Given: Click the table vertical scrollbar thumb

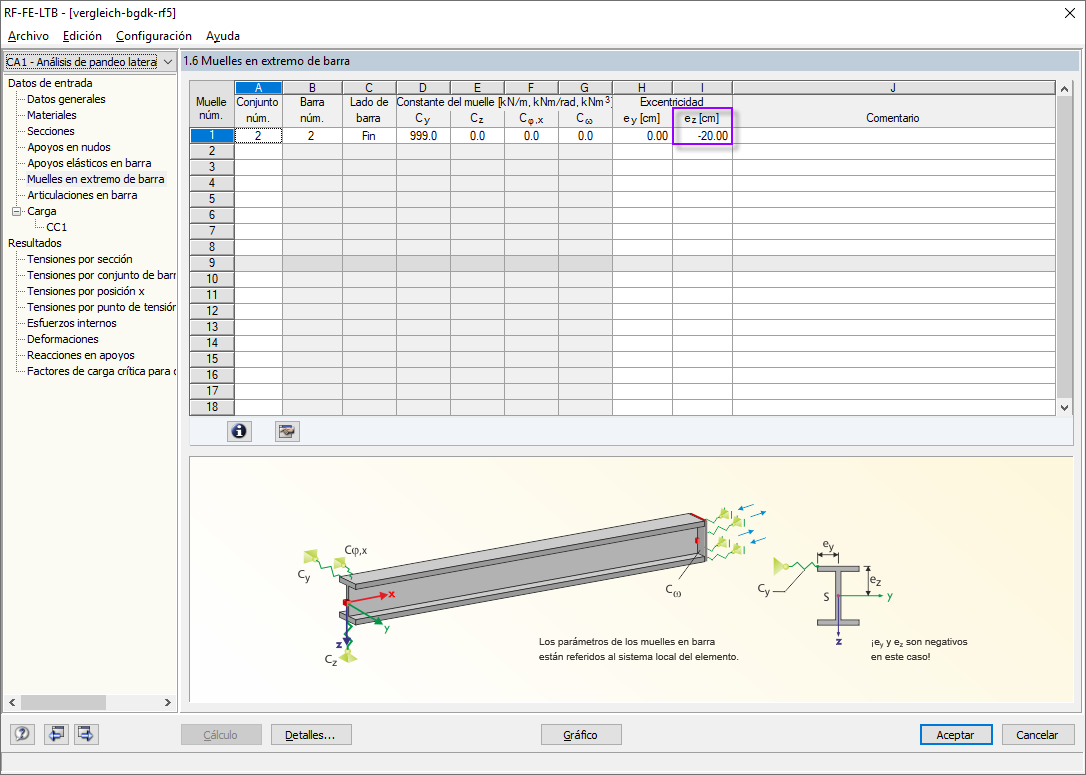Looking at the screenshot, I should pyautogui.click(x=1065, y=247).
